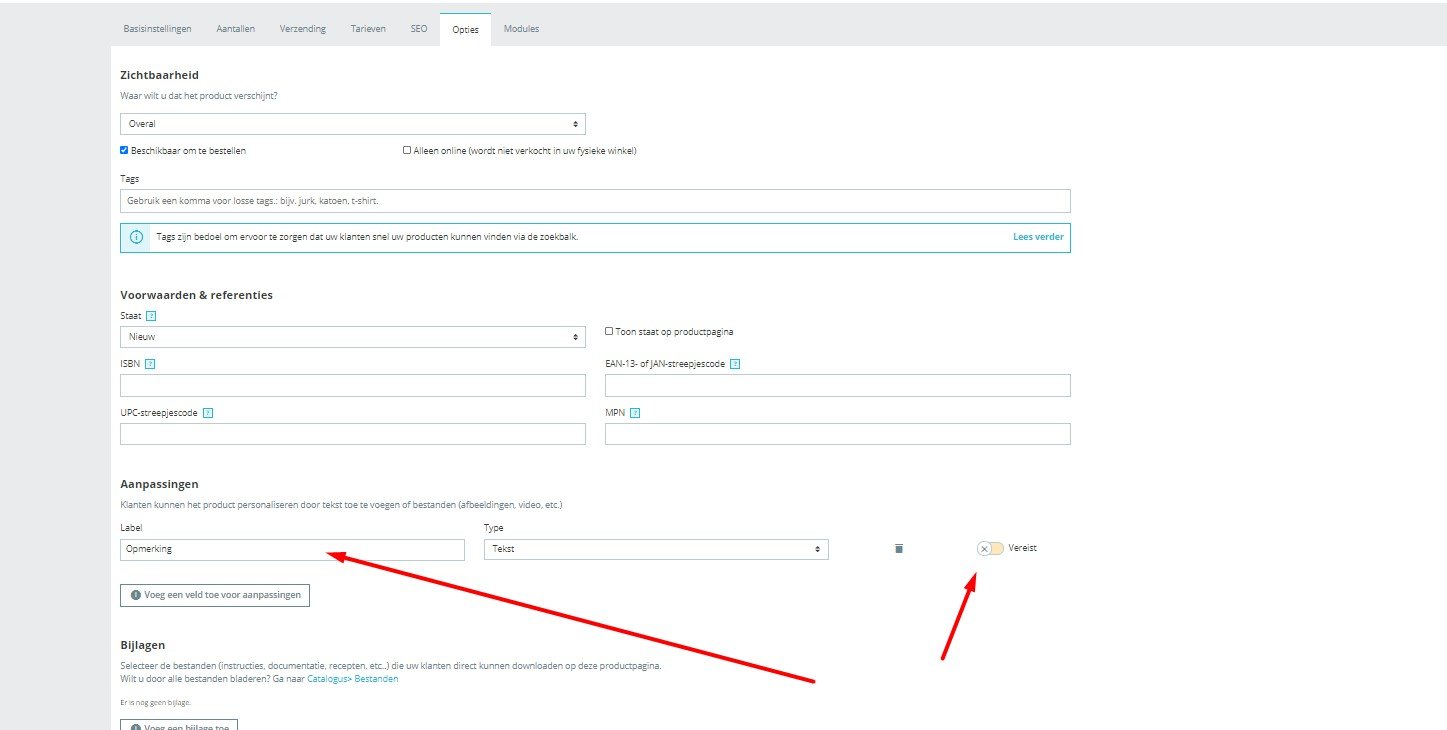
Task: Expand the Staat dropdown showing Nieuw
Action: coord(353,337)
